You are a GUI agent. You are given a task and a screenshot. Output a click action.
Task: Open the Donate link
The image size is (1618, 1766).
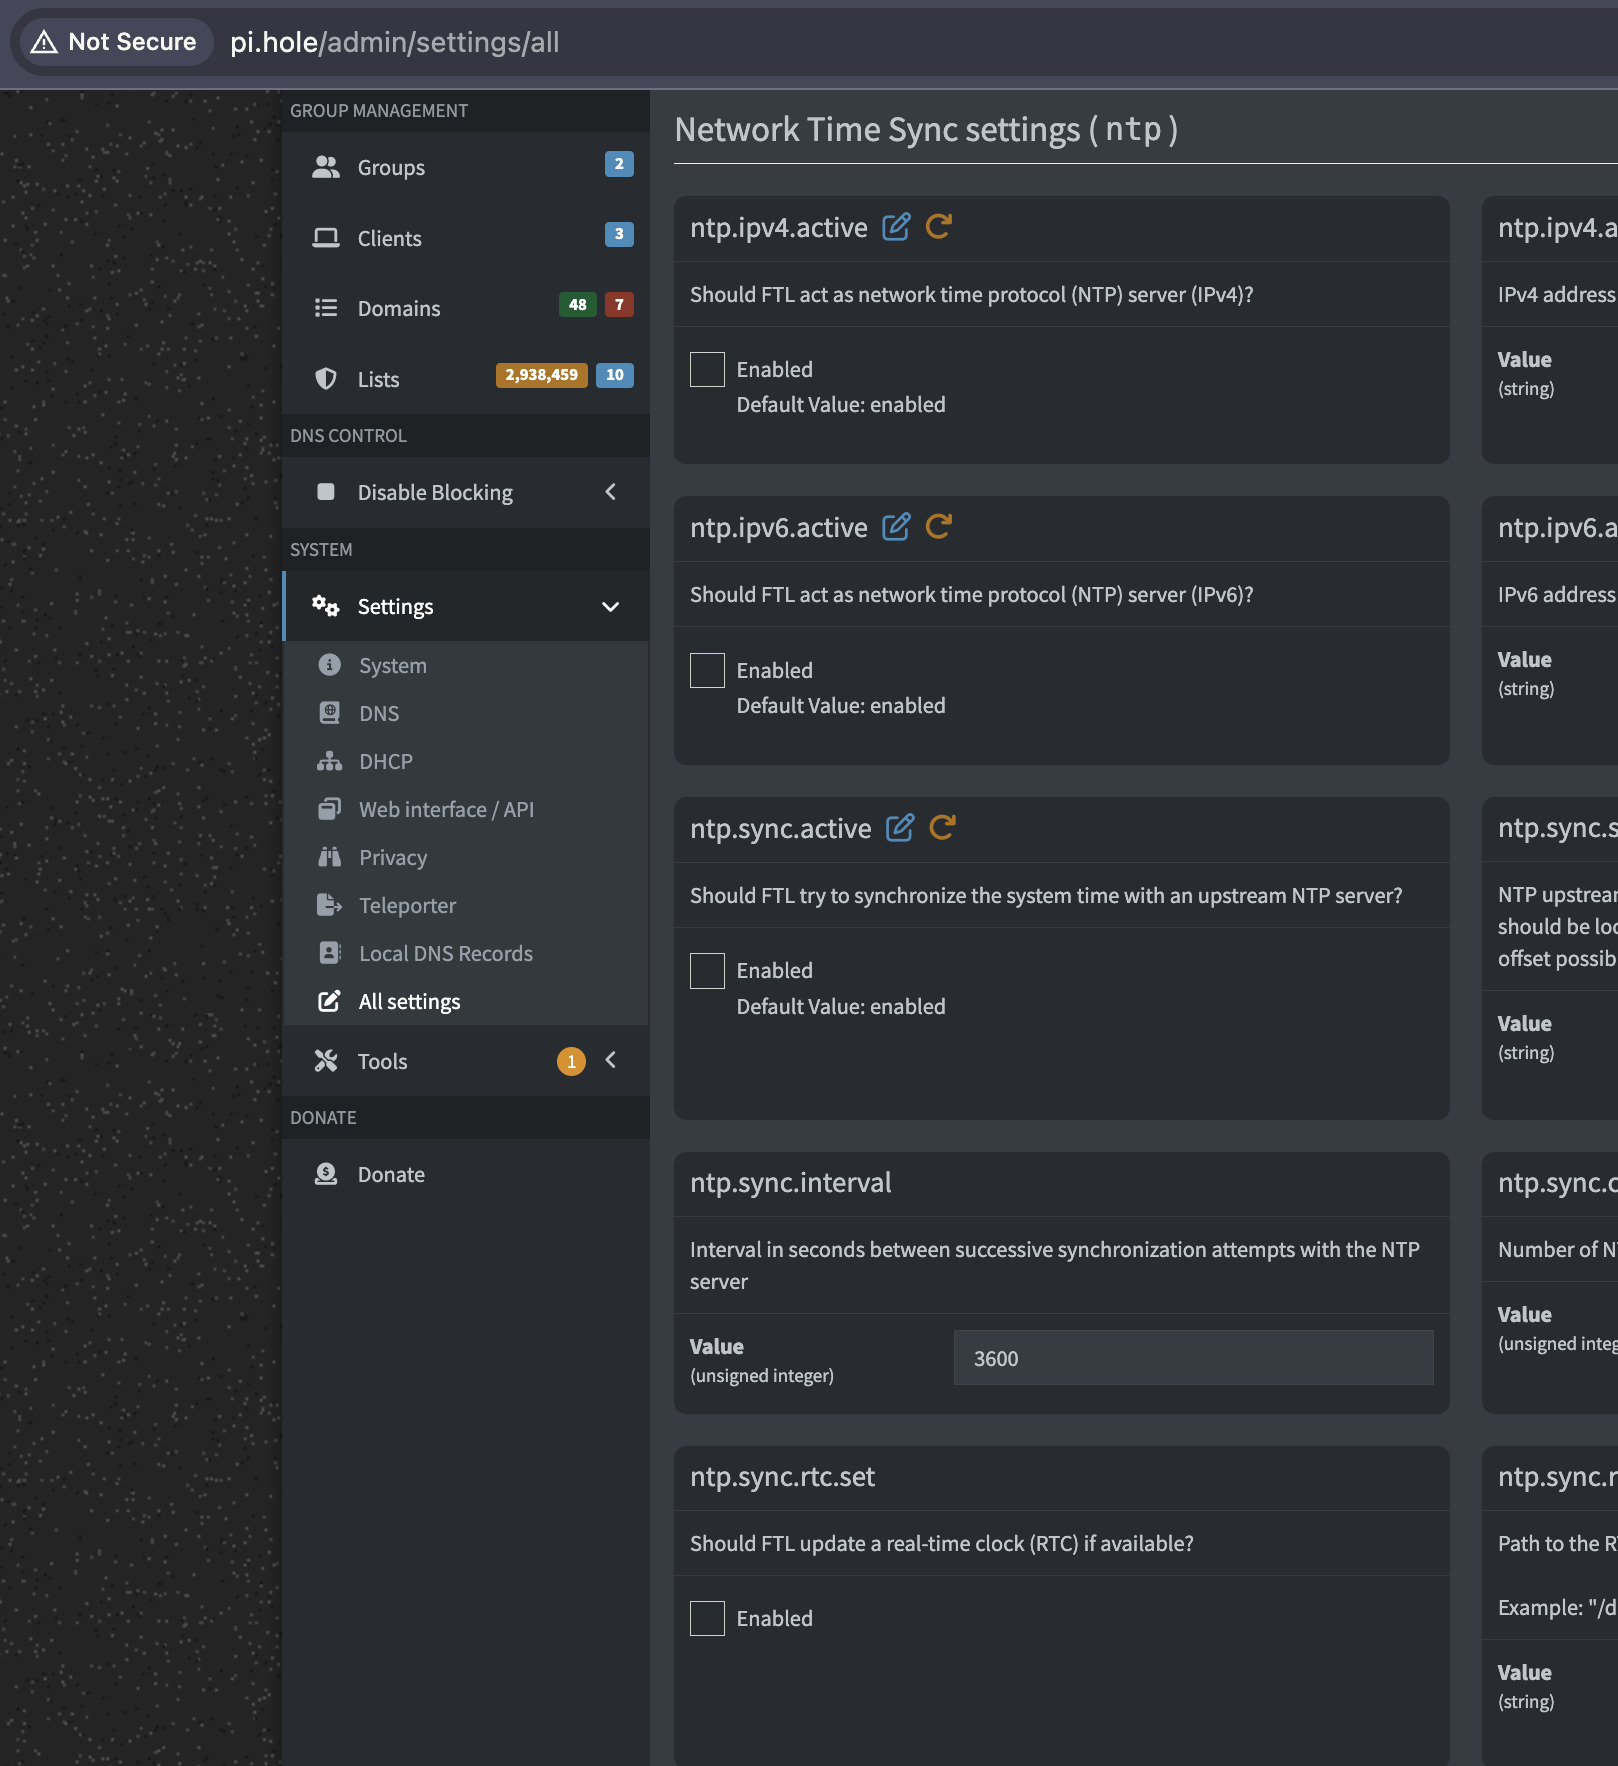point(391,1174)
